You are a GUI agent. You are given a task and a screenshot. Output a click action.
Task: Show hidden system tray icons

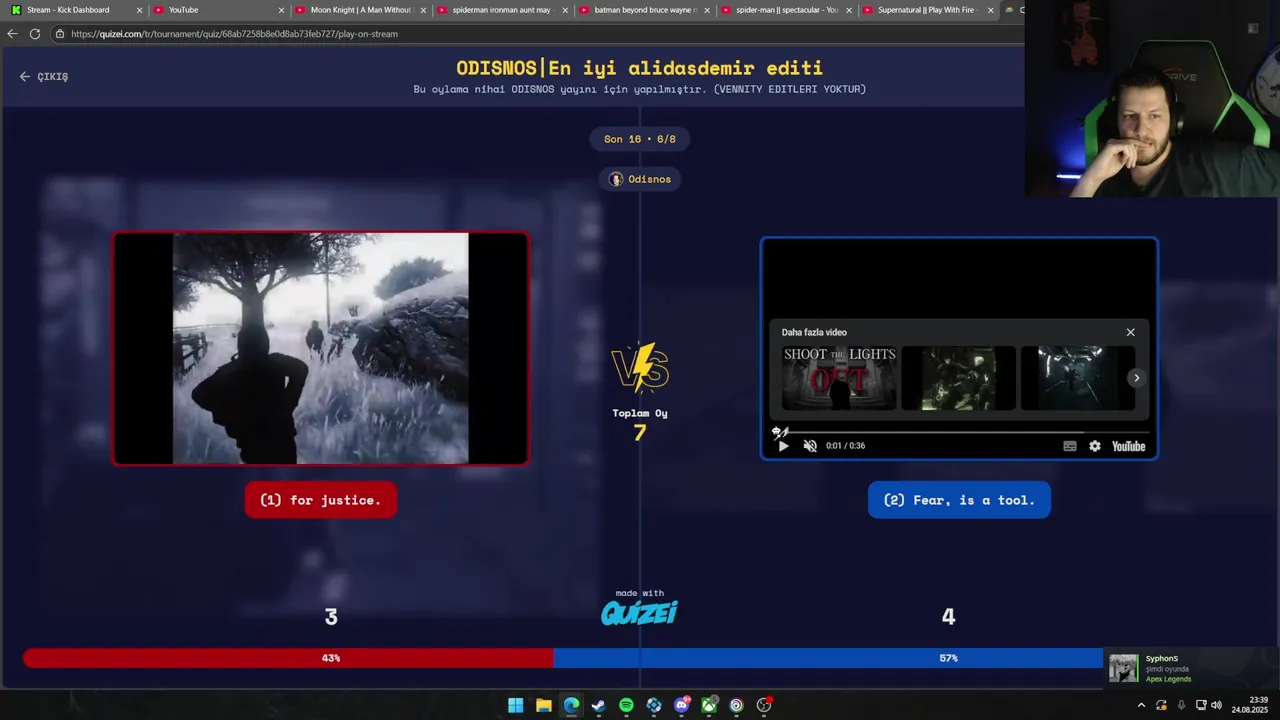tap(1141, 705)
